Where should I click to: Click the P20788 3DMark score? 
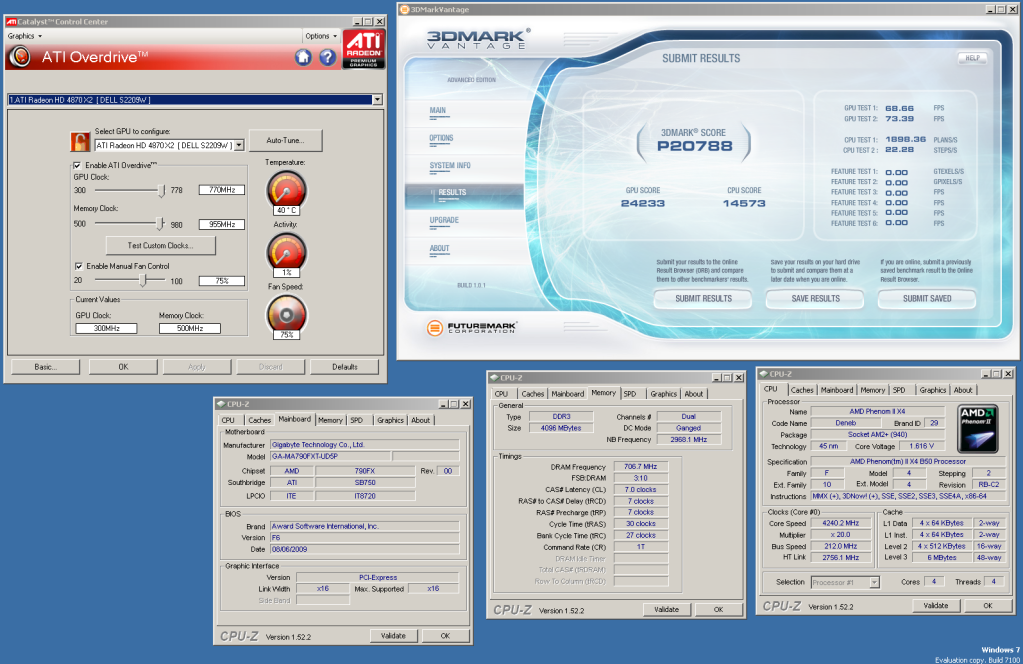[x=694, y=146]
